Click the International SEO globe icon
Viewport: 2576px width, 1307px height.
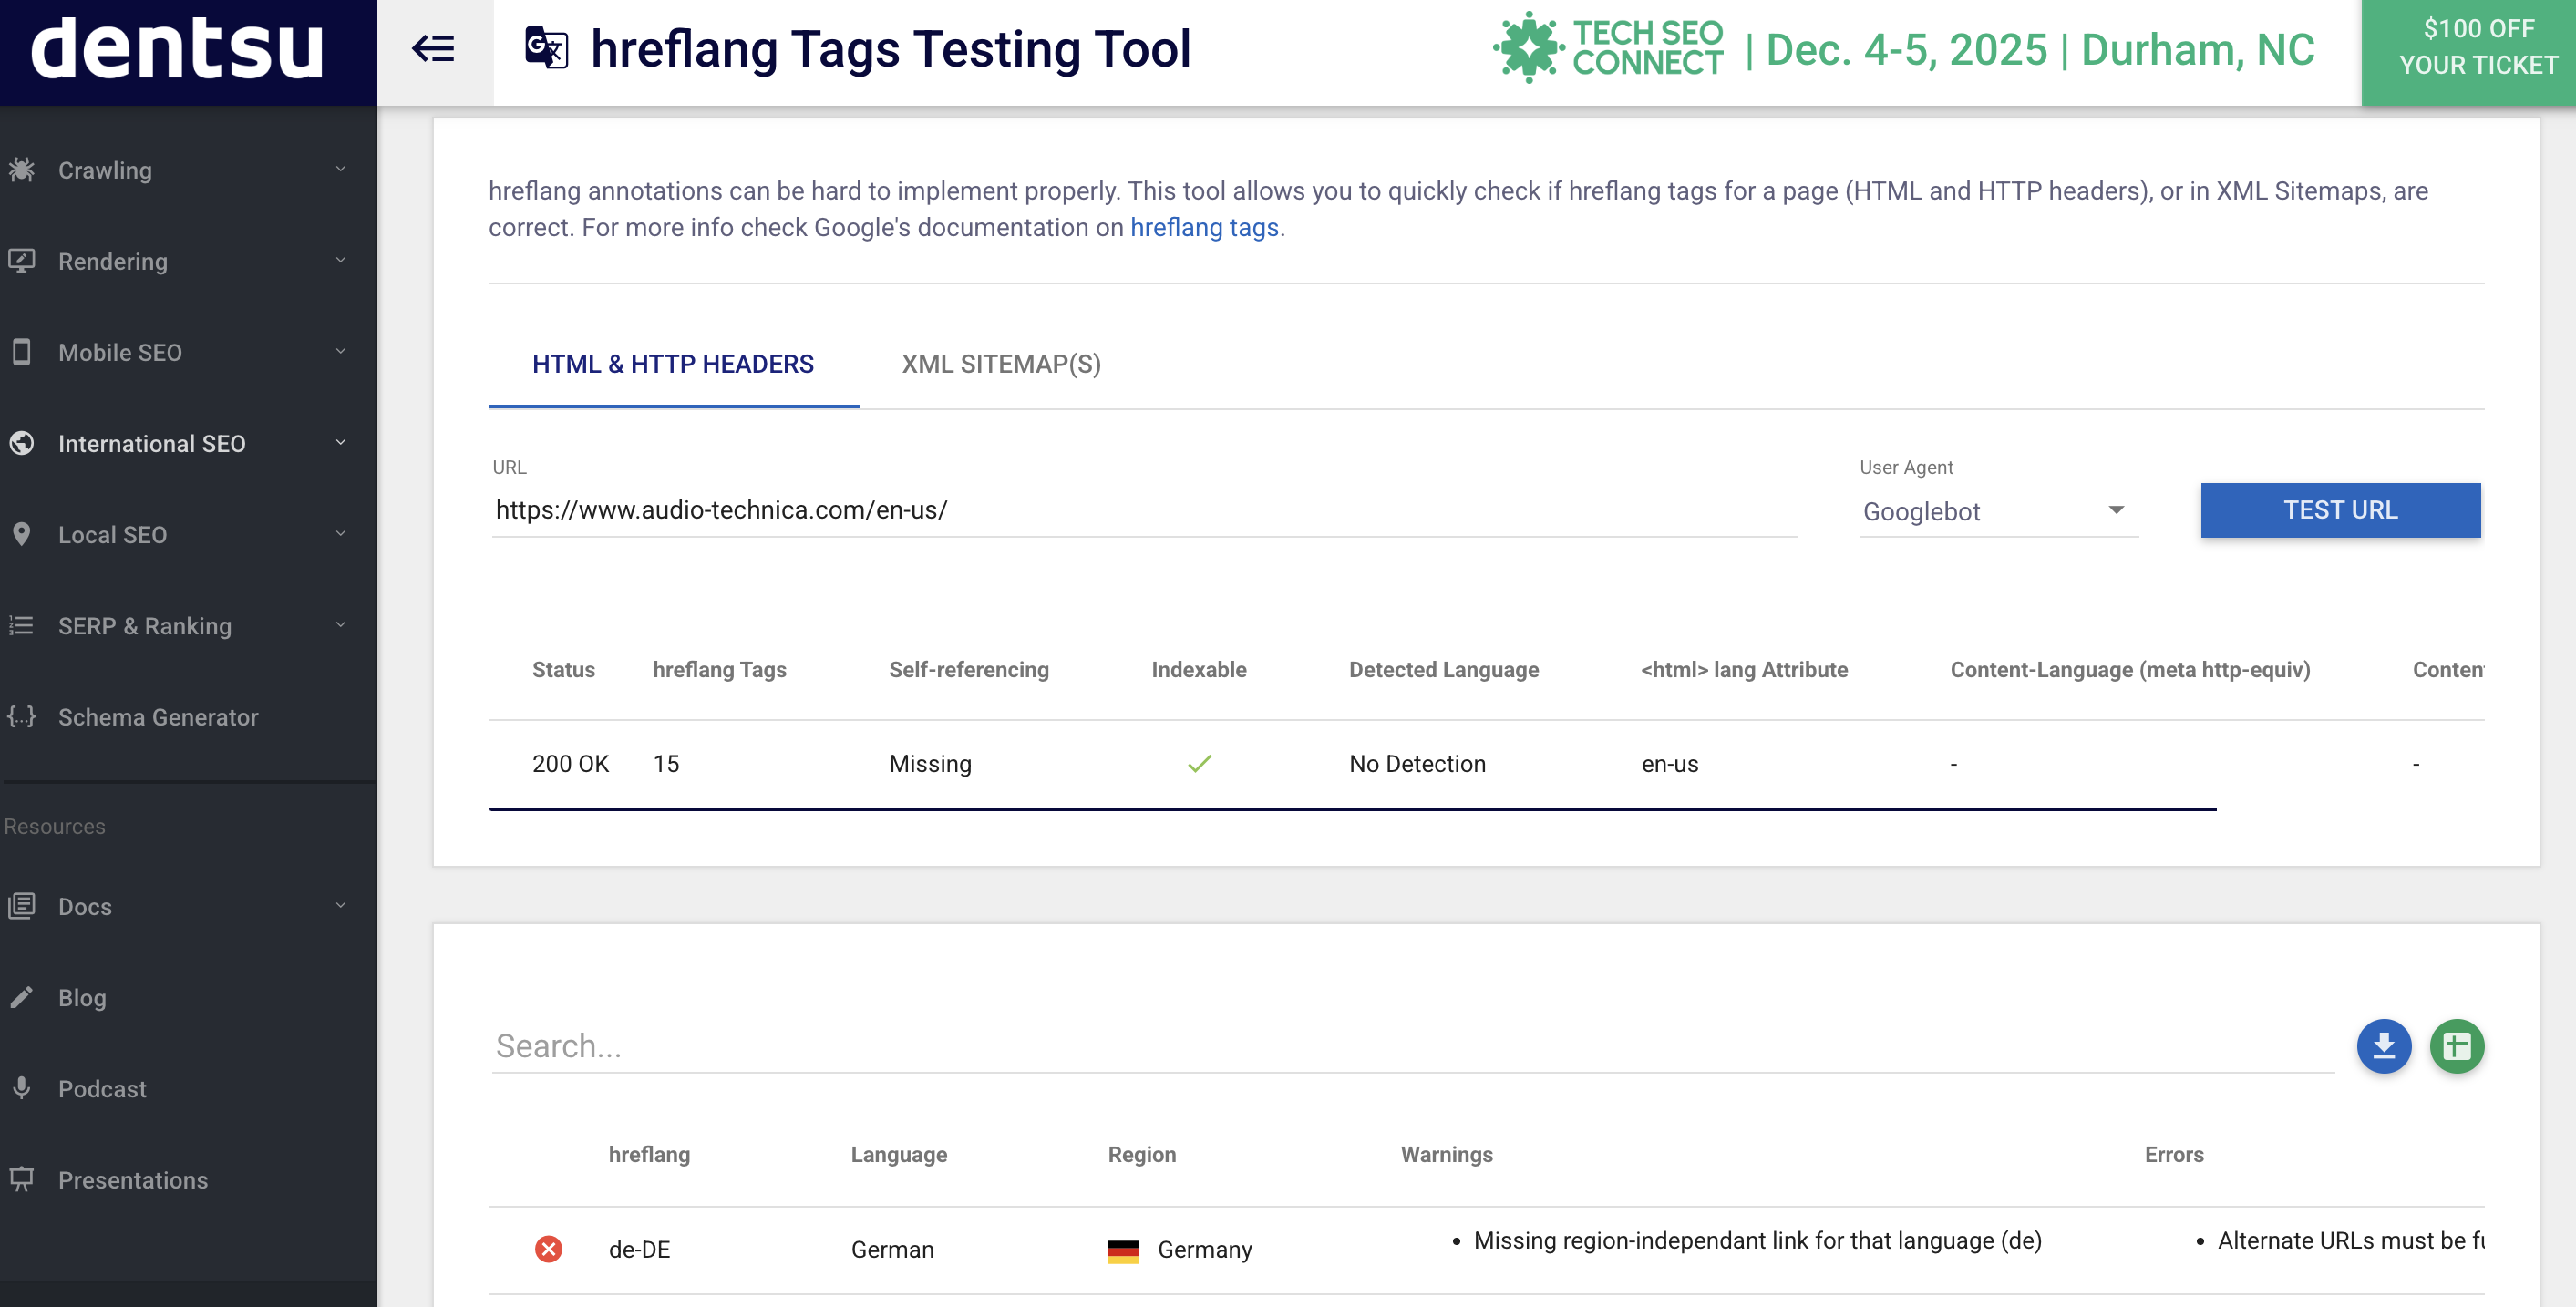point(21,443)
